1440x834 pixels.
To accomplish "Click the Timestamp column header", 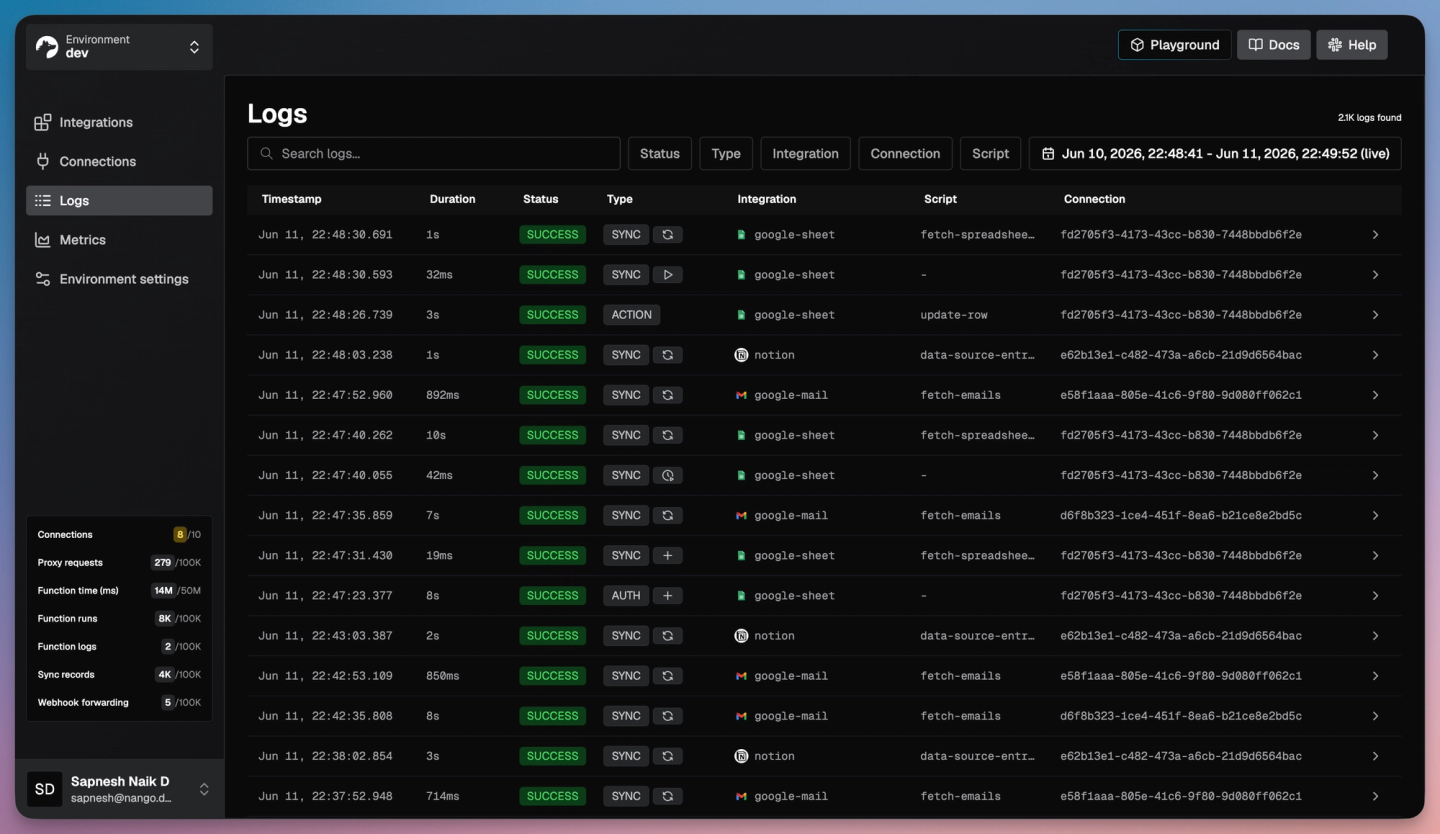I will coord(292,199).
